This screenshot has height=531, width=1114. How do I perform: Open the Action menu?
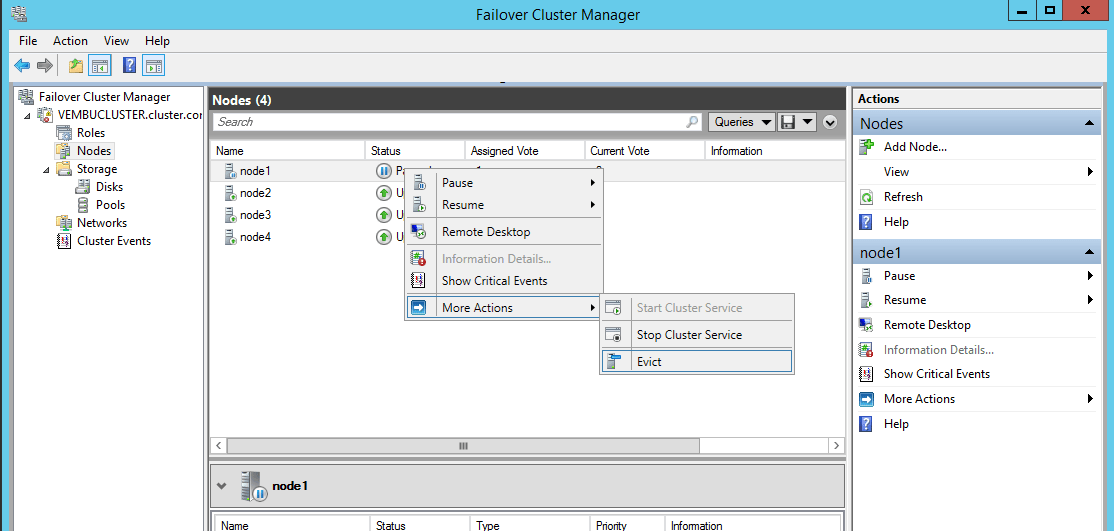pyautogui.click(x=70, y=41)
